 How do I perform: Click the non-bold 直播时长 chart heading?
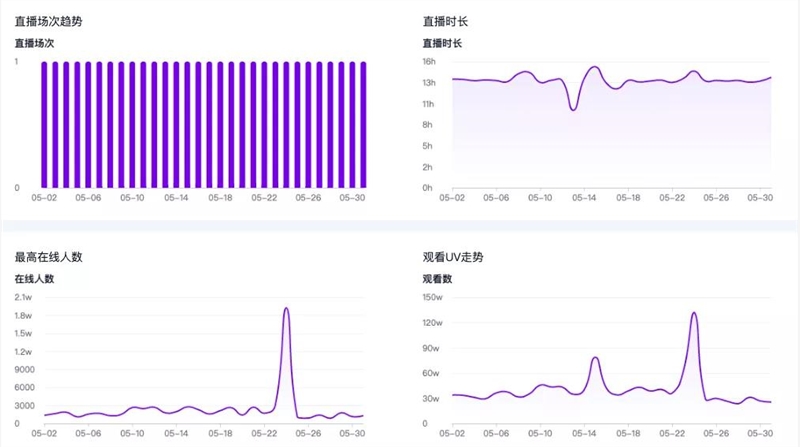tap(445, 21)
